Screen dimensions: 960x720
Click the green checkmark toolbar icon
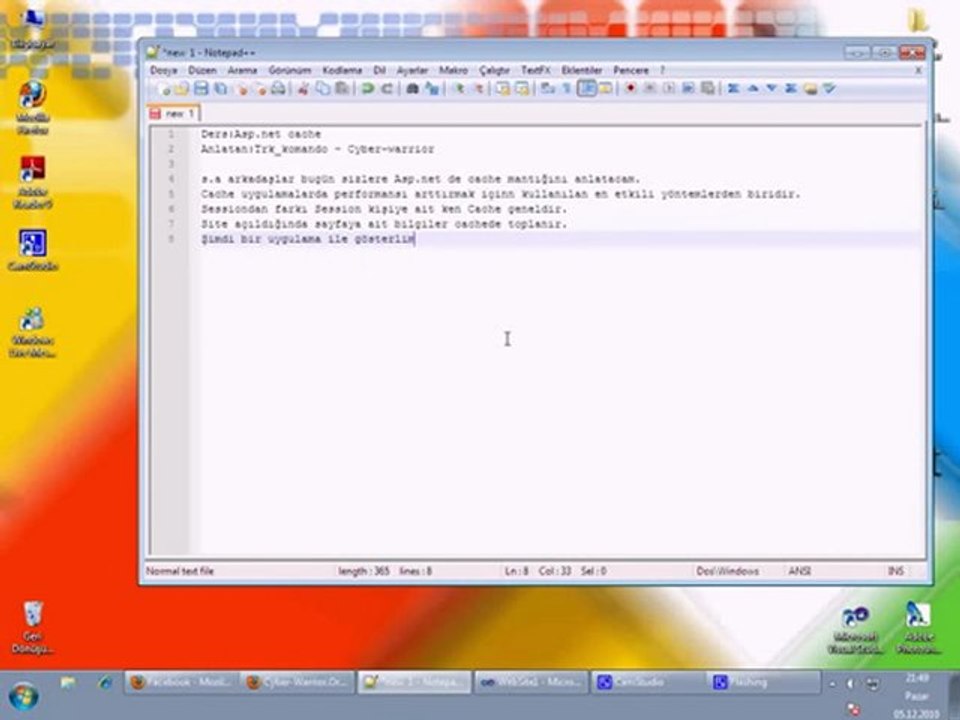[x=830, y=89]
